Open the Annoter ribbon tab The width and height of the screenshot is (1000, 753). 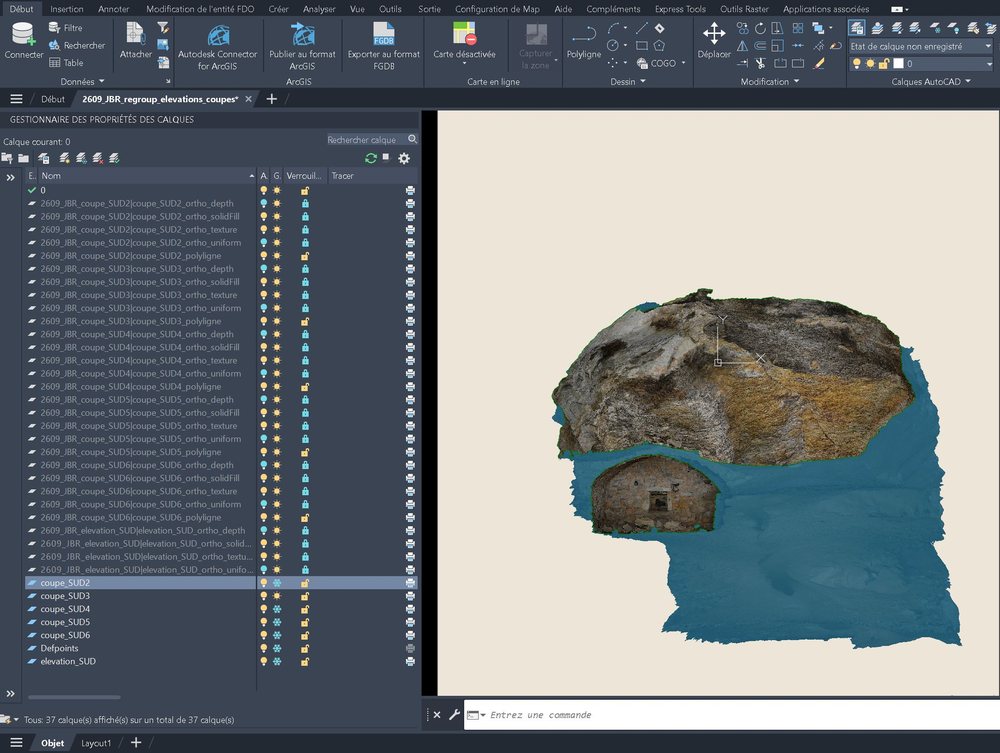(x=114, y=9)
